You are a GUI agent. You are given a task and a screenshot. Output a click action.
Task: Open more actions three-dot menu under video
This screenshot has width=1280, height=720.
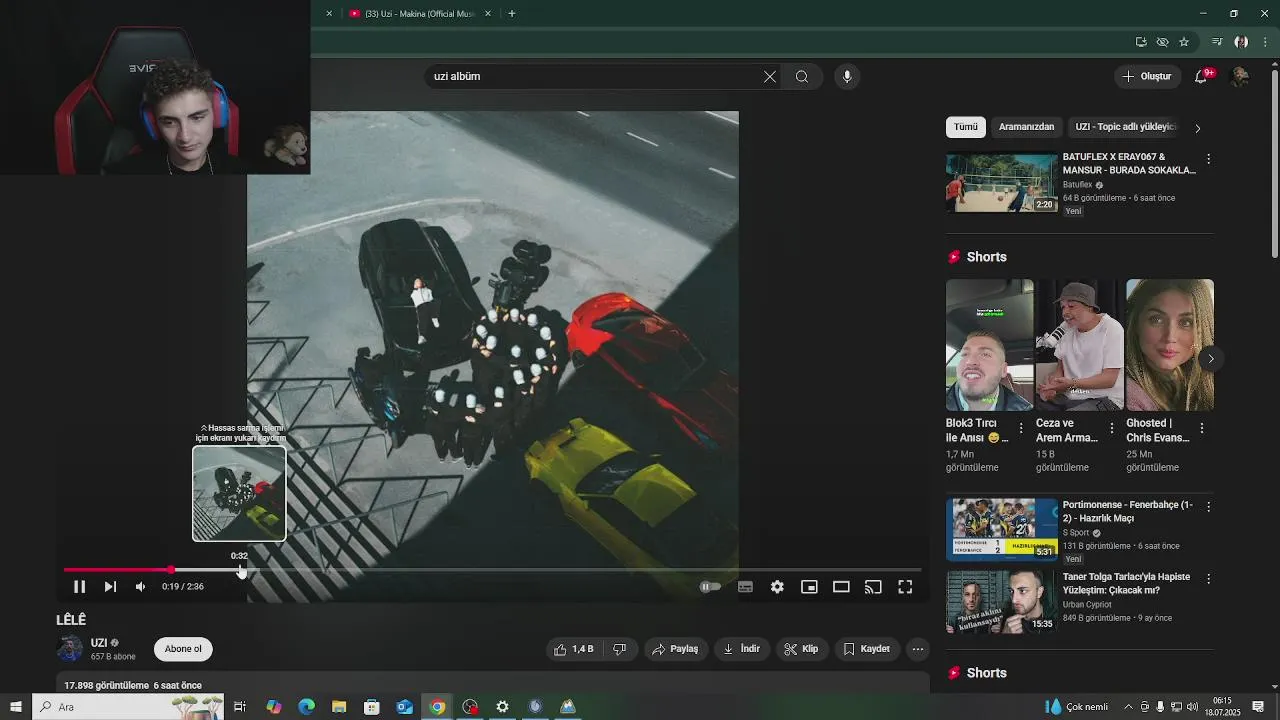point(918,649)
